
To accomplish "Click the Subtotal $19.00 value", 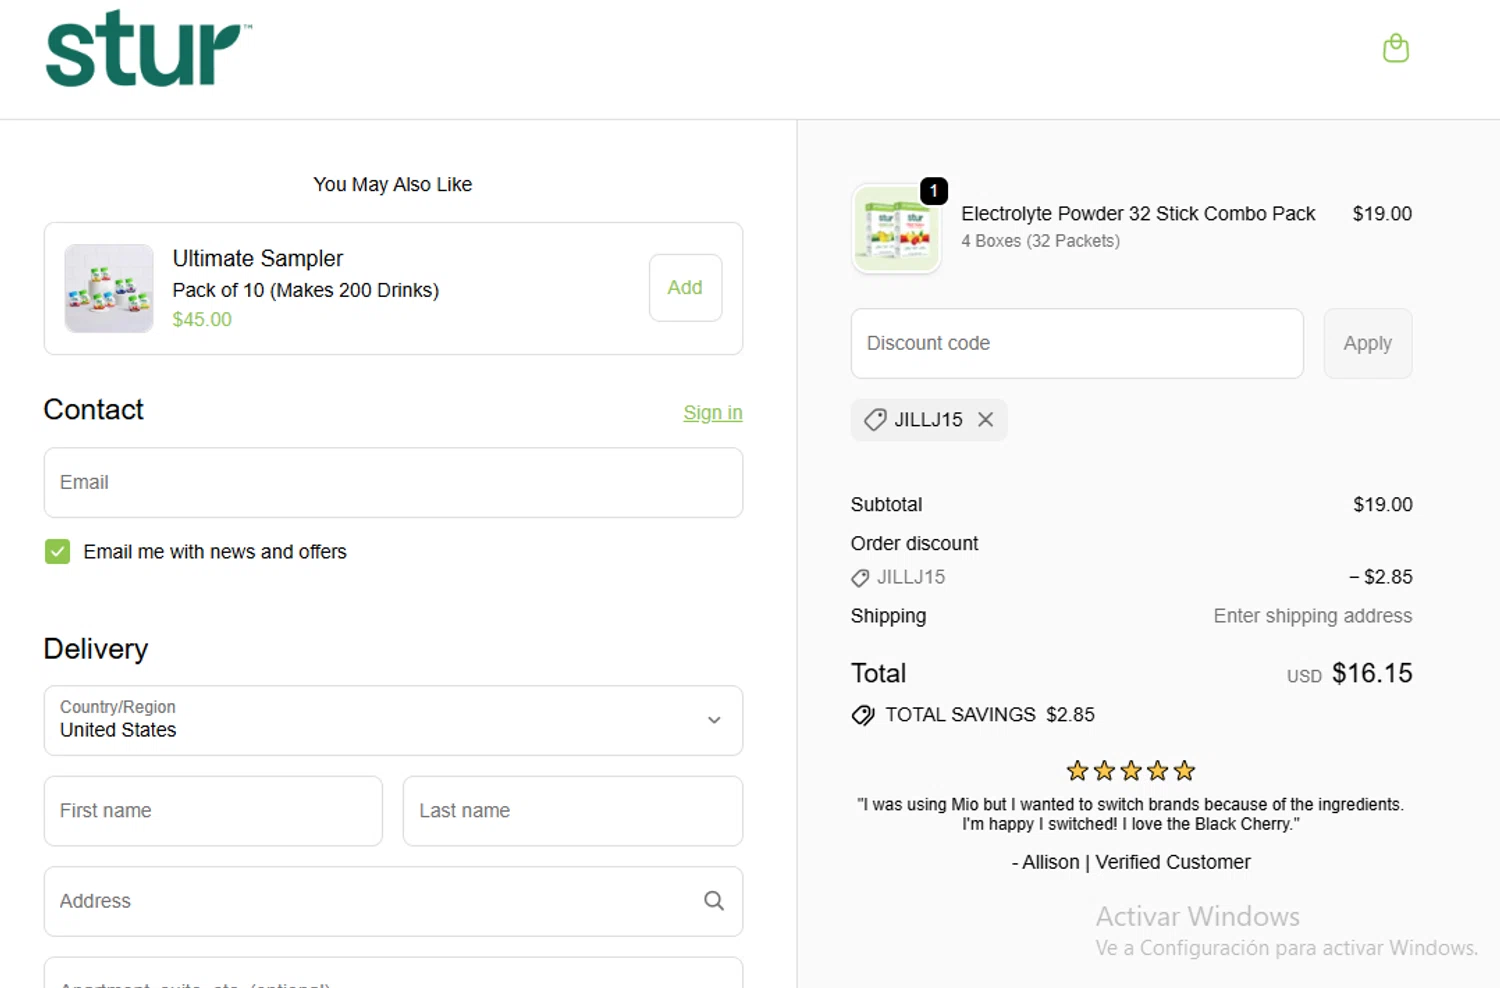I will pos(1383,505).
